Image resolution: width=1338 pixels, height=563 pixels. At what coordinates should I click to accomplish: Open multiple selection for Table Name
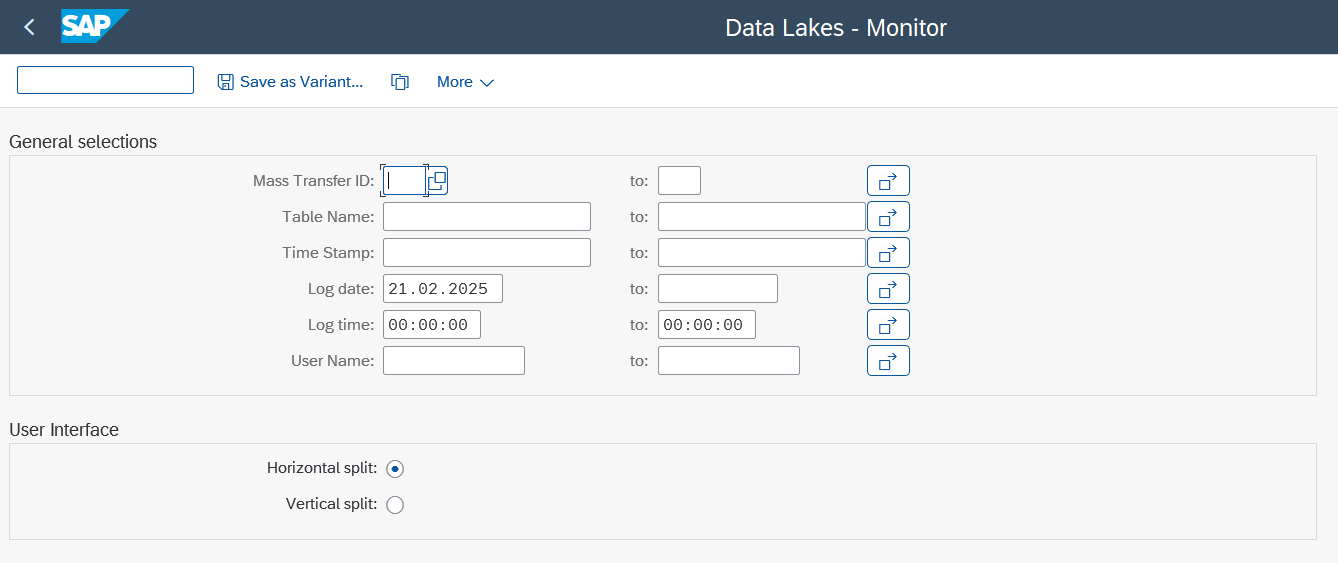coord(888,217)
